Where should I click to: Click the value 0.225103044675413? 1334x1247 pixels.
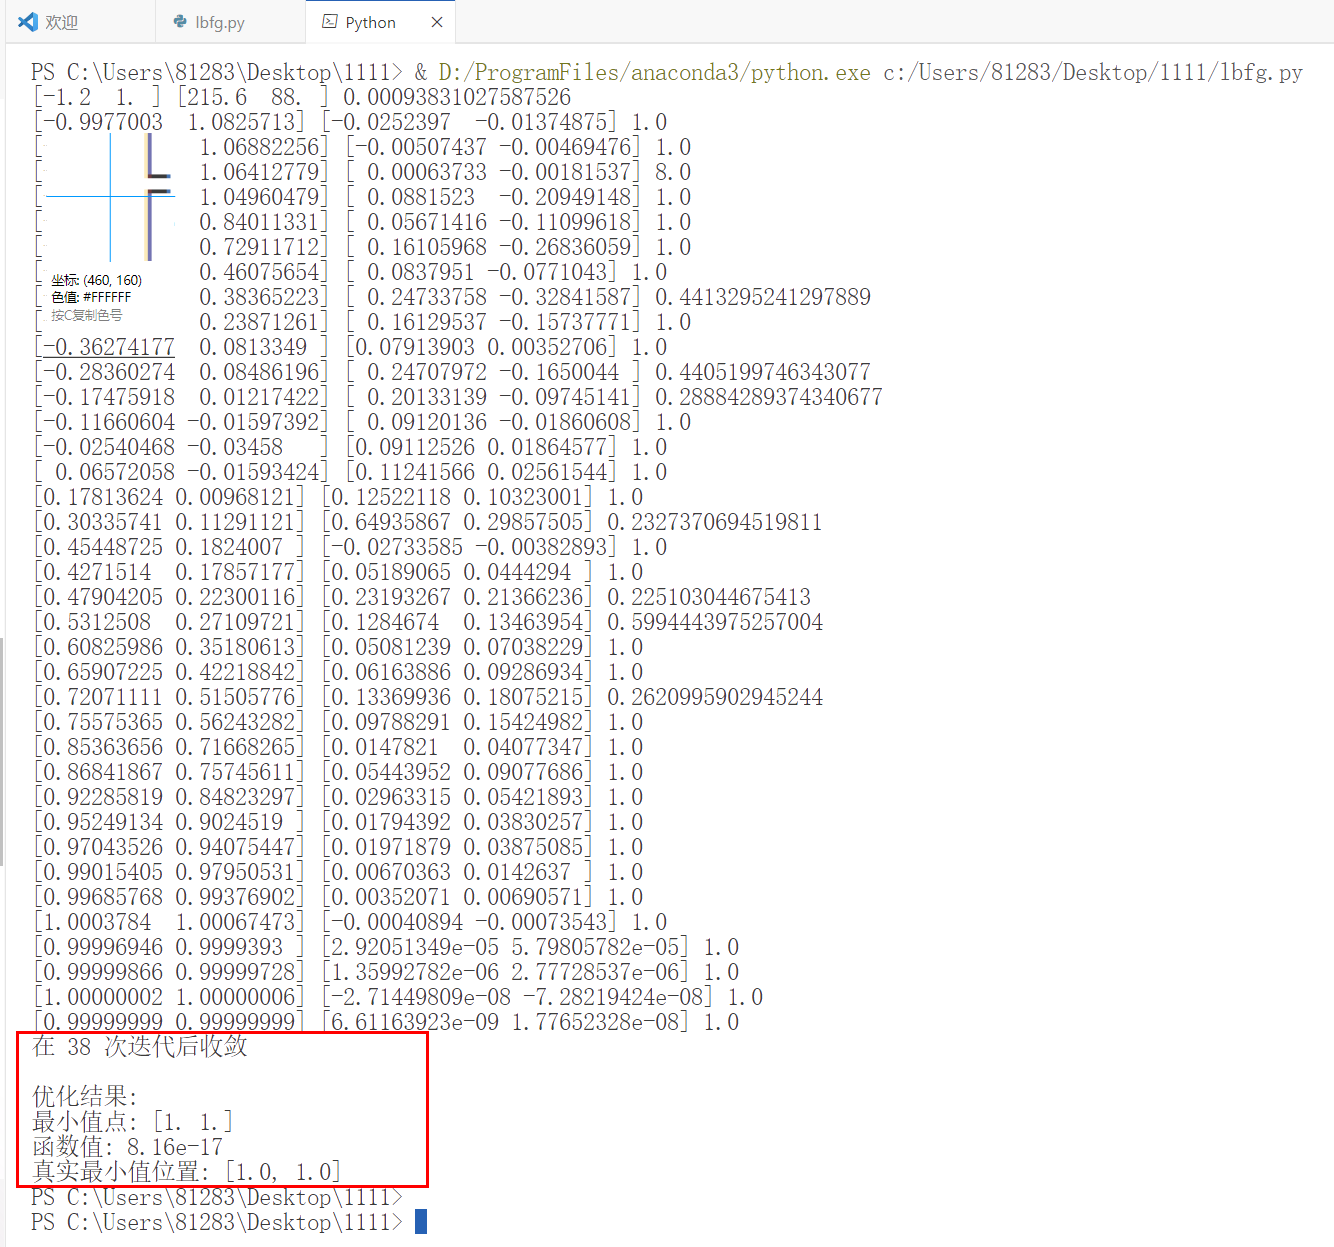coord(709,597)
